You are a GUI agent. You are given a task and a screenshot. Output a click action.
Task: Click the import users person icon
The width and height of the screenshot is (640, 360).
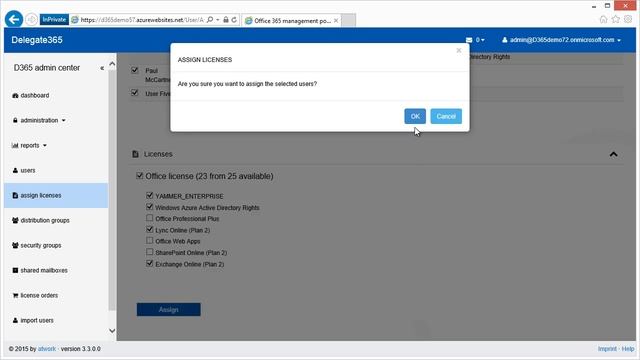15,320
